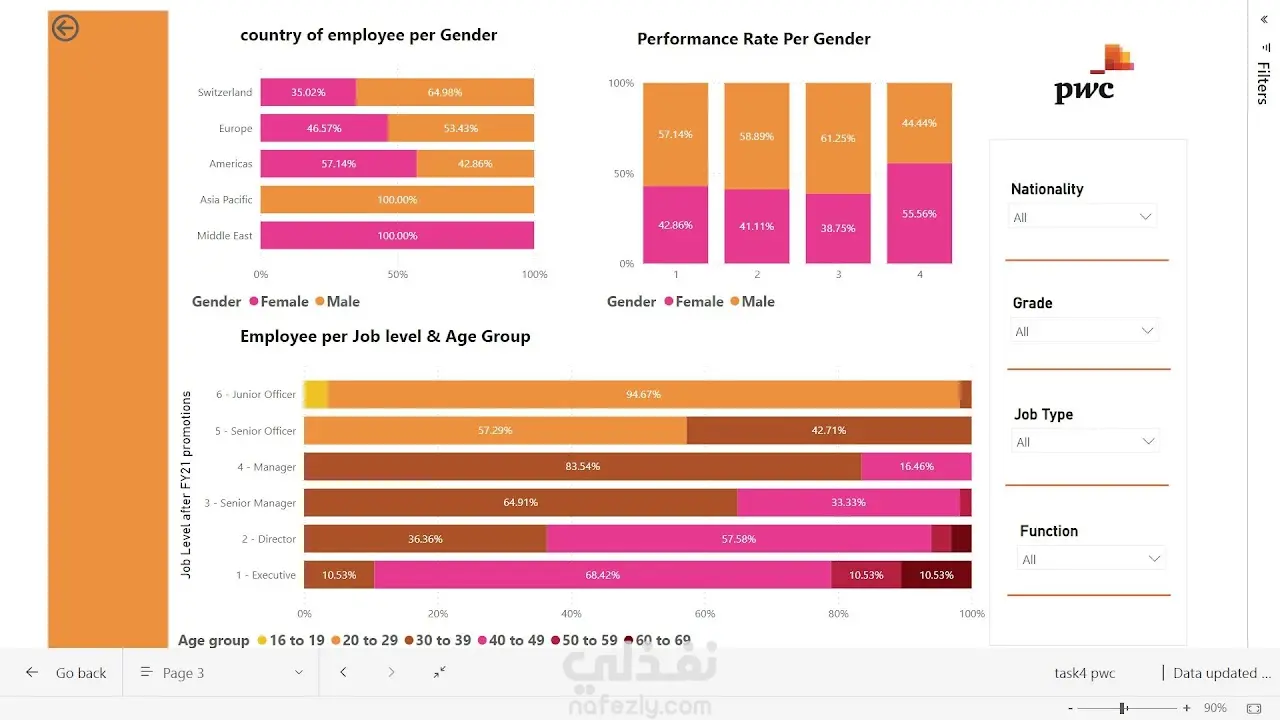Expand the Filters pane double-chevron icon

click(1264, 19)
